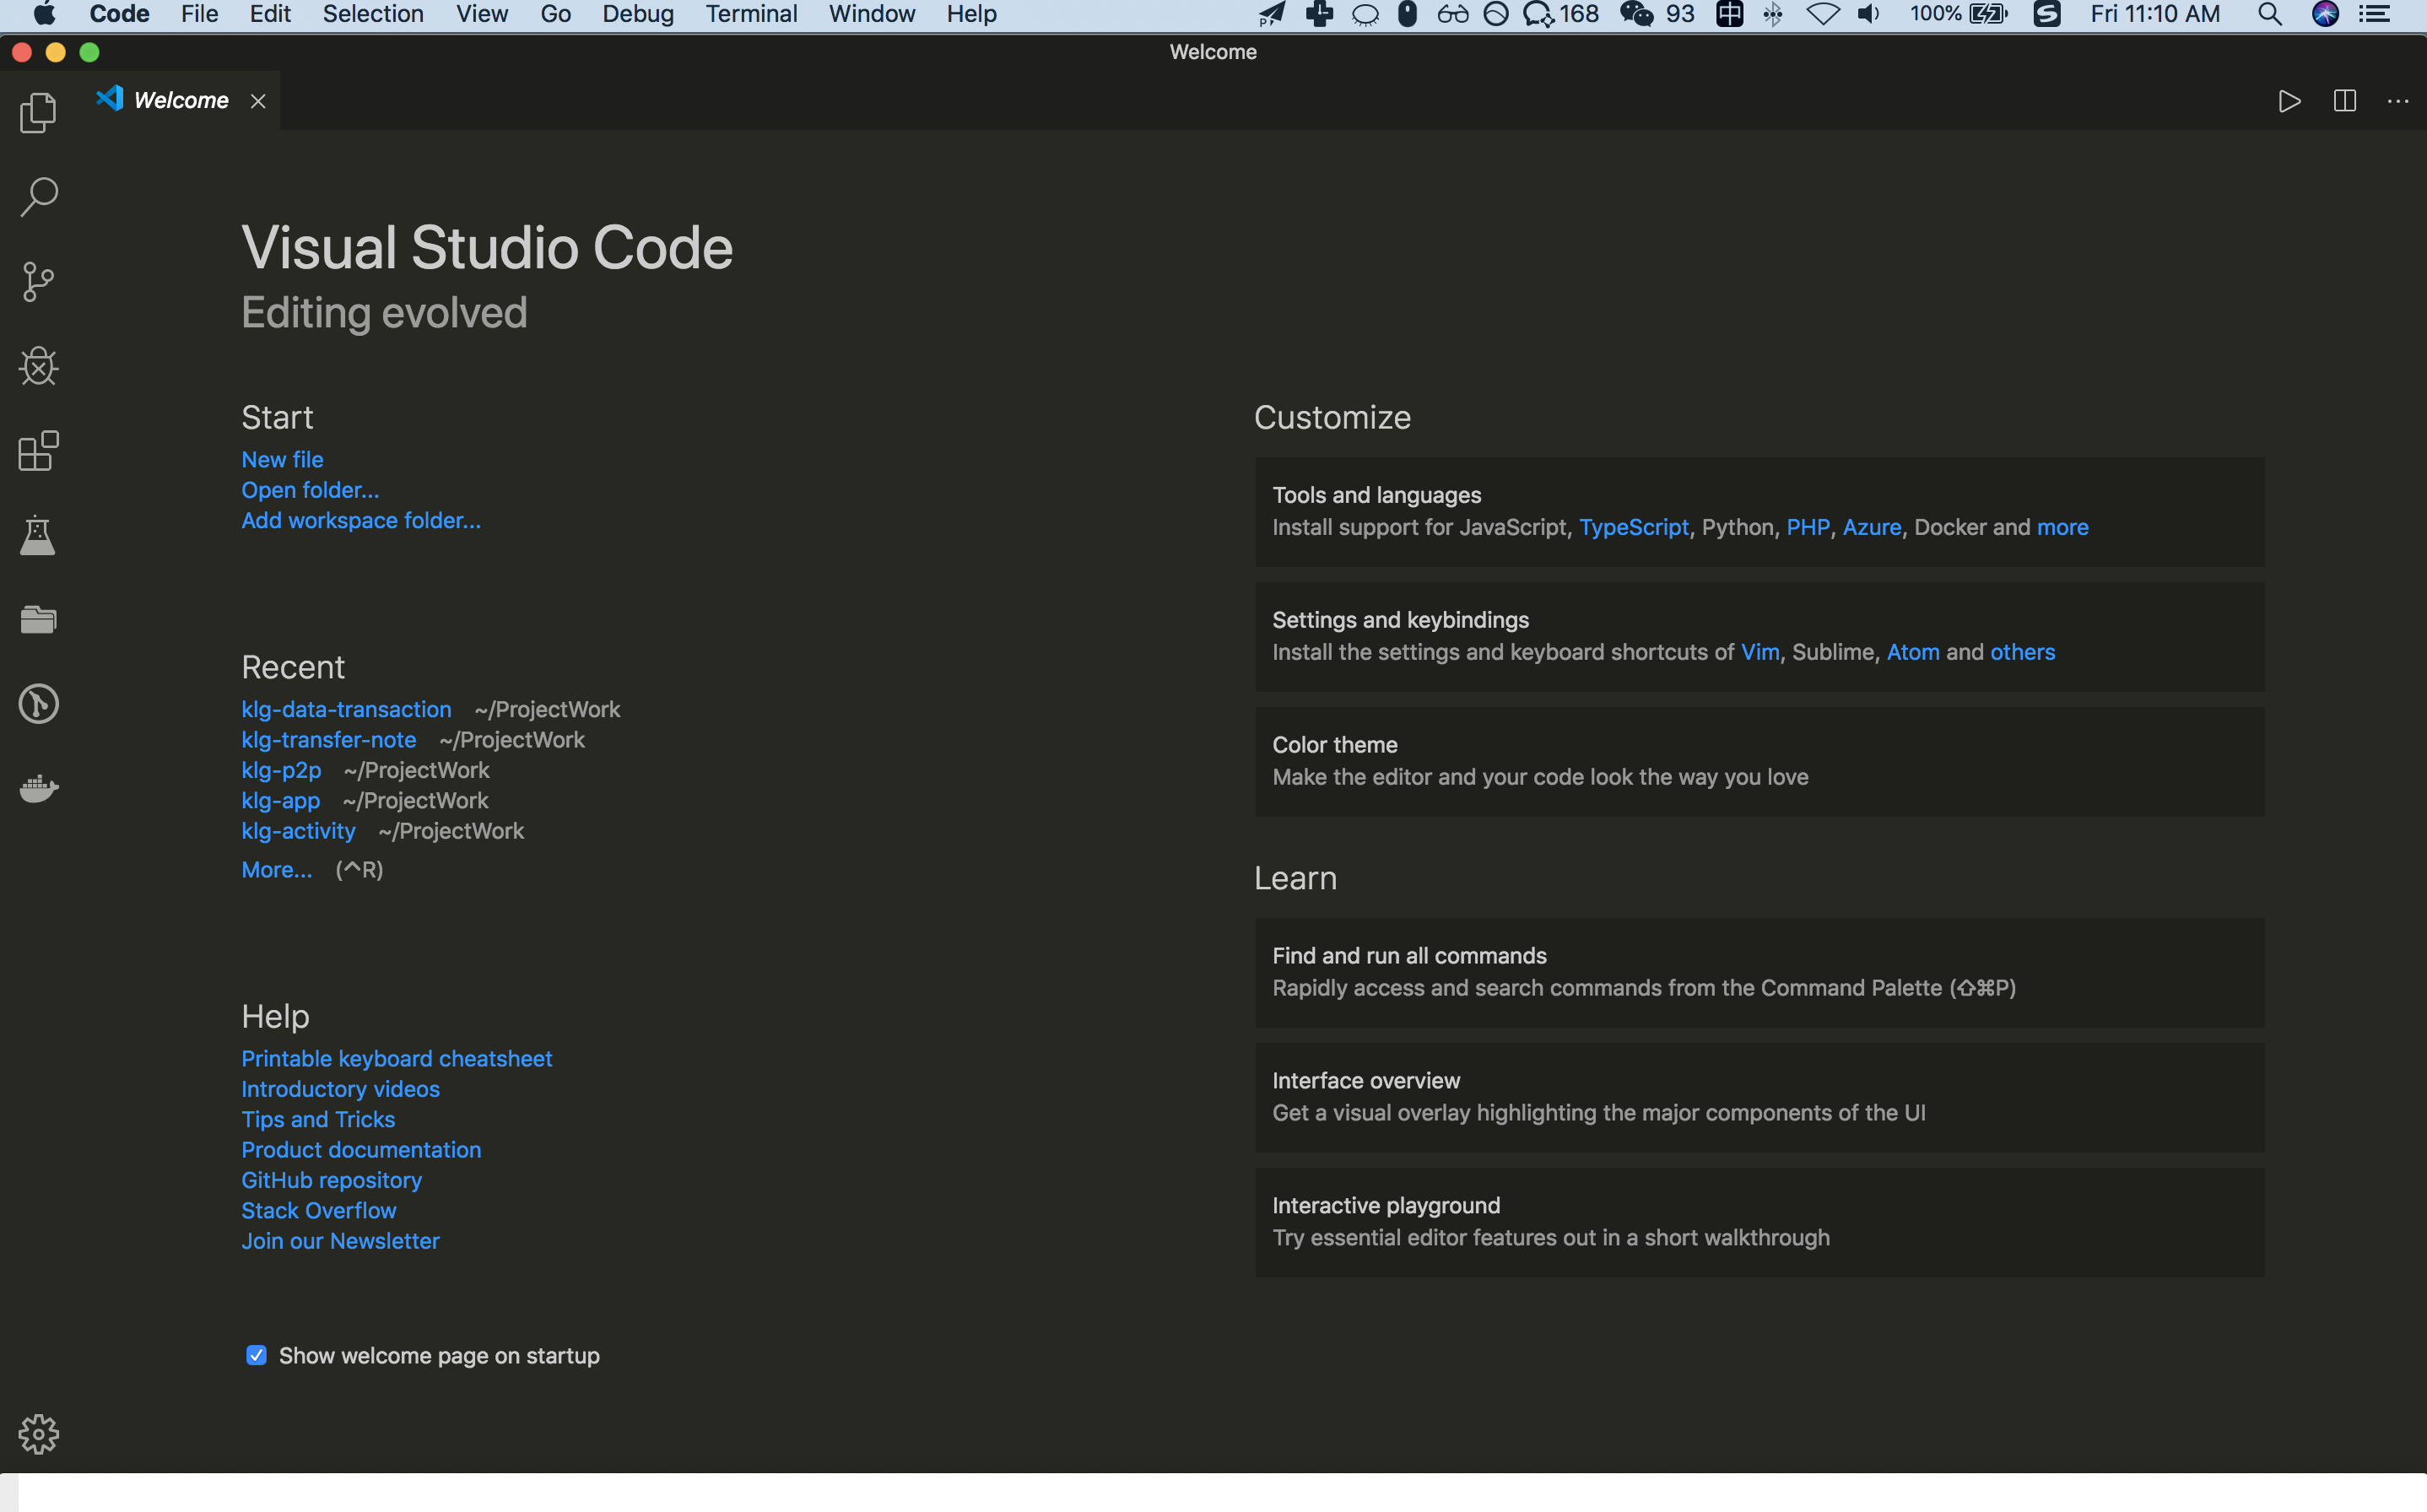Click the Wi-Fi status icon

(1822, 14)
